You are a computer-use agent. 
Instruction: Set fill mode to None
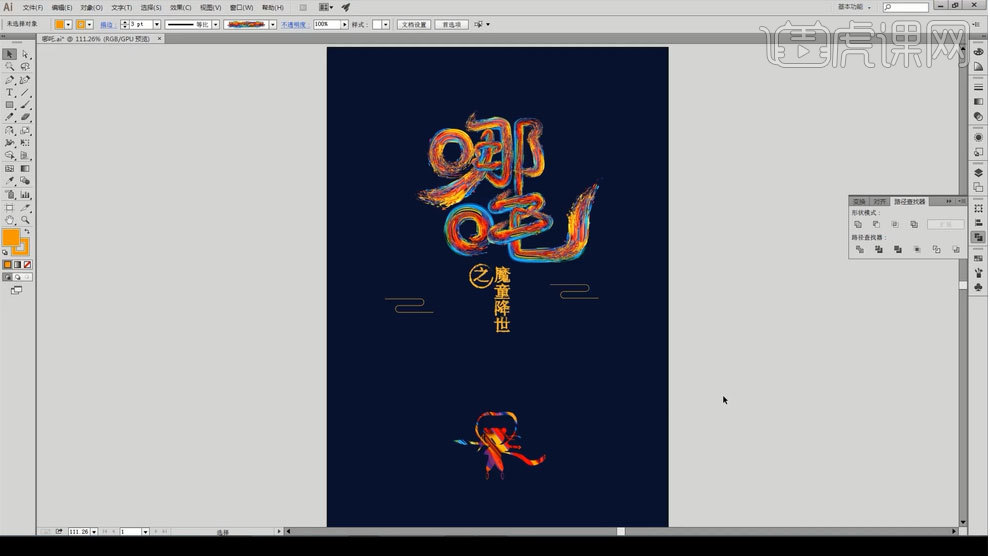point(27,265)
